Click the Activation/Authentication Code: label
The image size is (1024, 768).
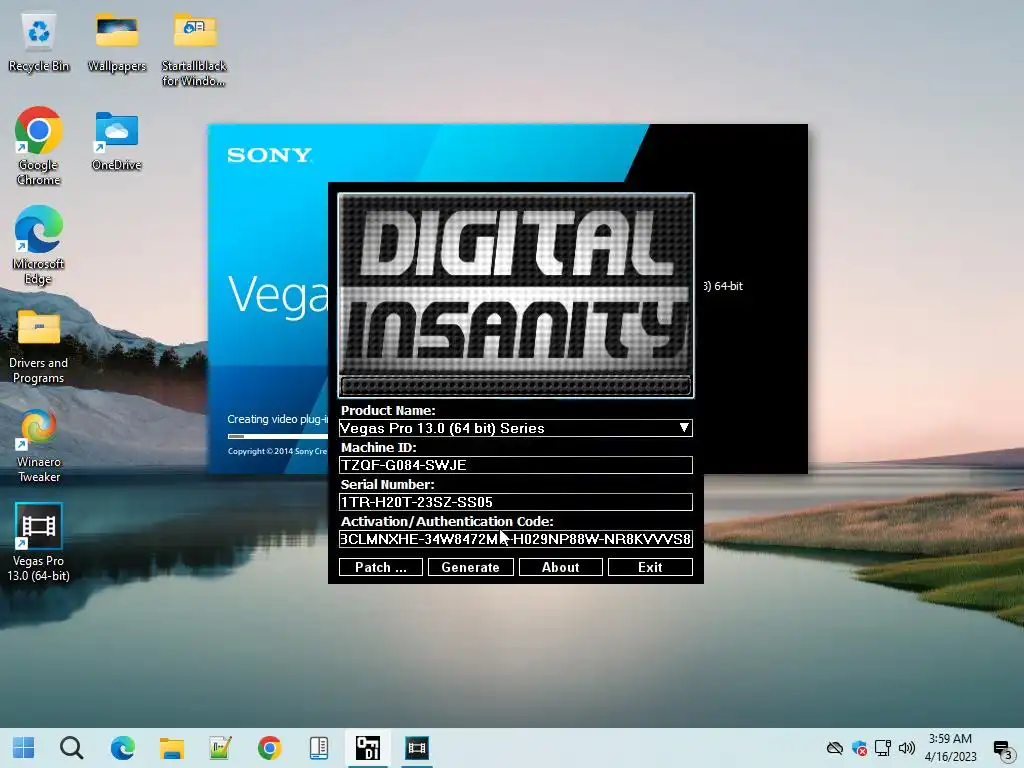pyautogui.click(x=447, y=521)
